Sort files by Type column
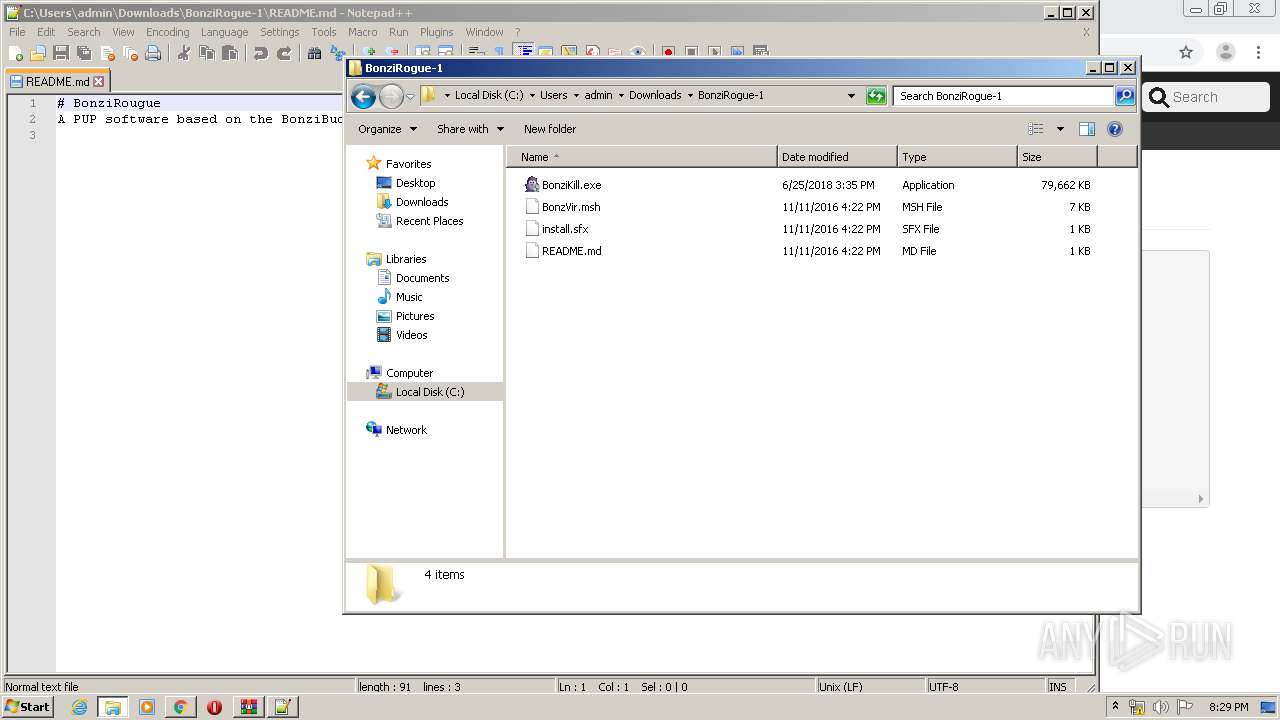 coord(957,157)
